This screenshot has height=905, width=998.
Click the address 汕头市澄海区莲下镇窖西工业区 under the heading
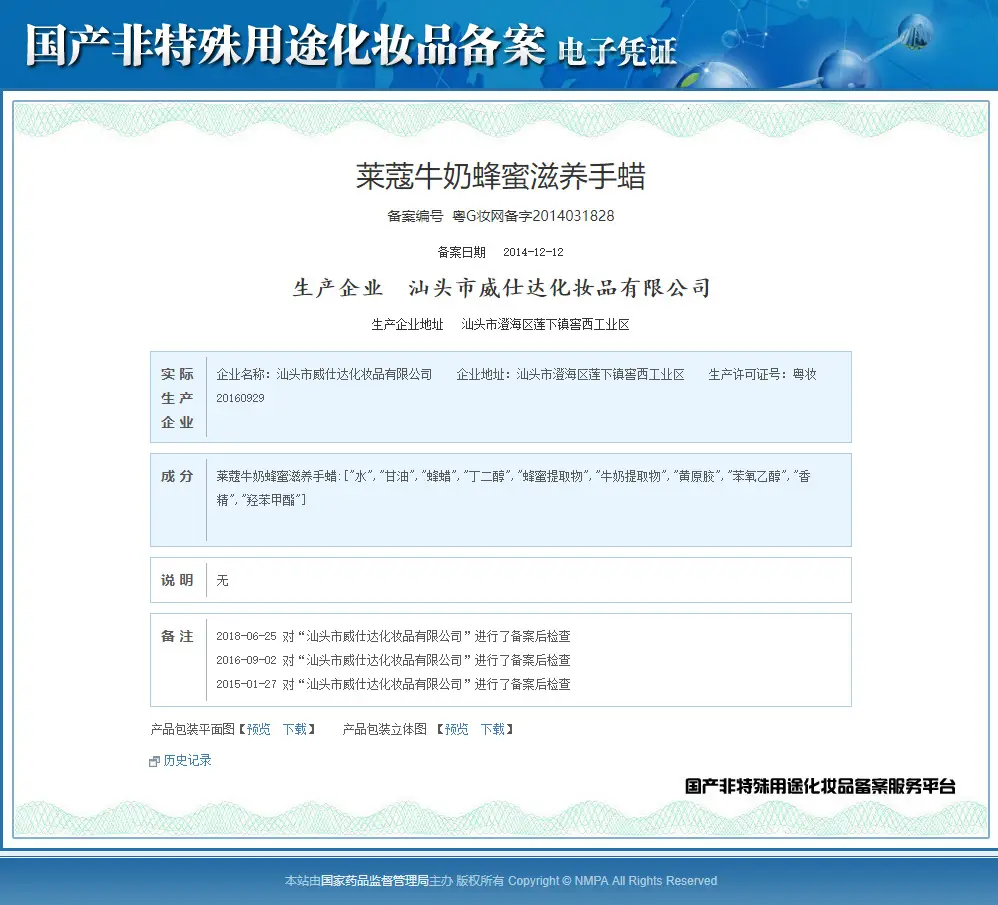pyautogui.click(x=545, y=325)
